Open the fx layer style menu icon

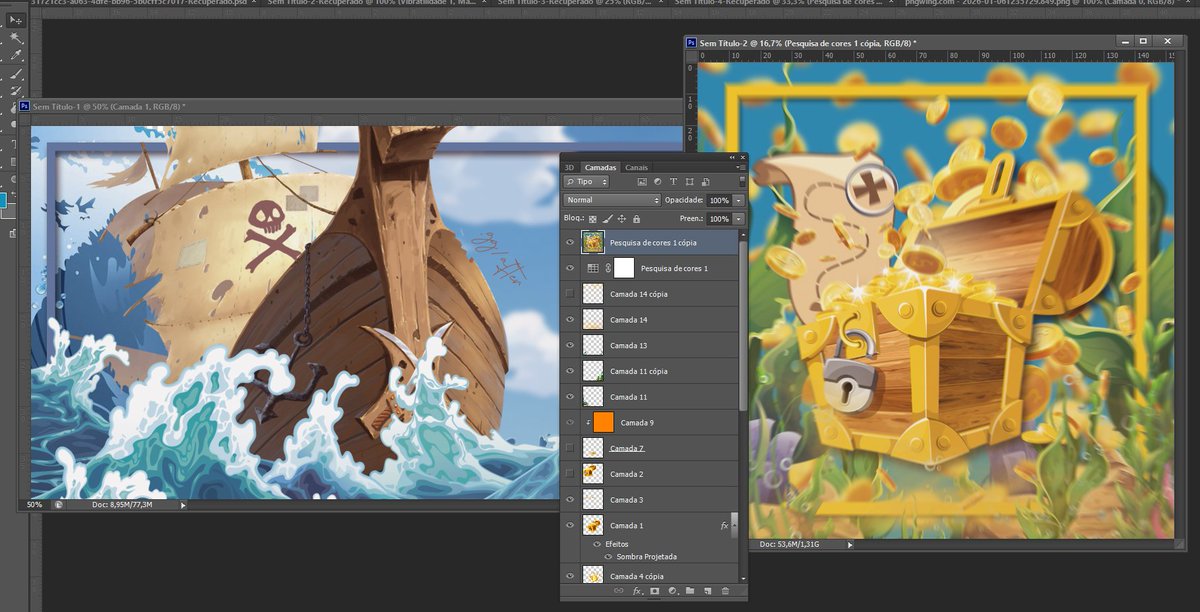[x=637, y=592]
